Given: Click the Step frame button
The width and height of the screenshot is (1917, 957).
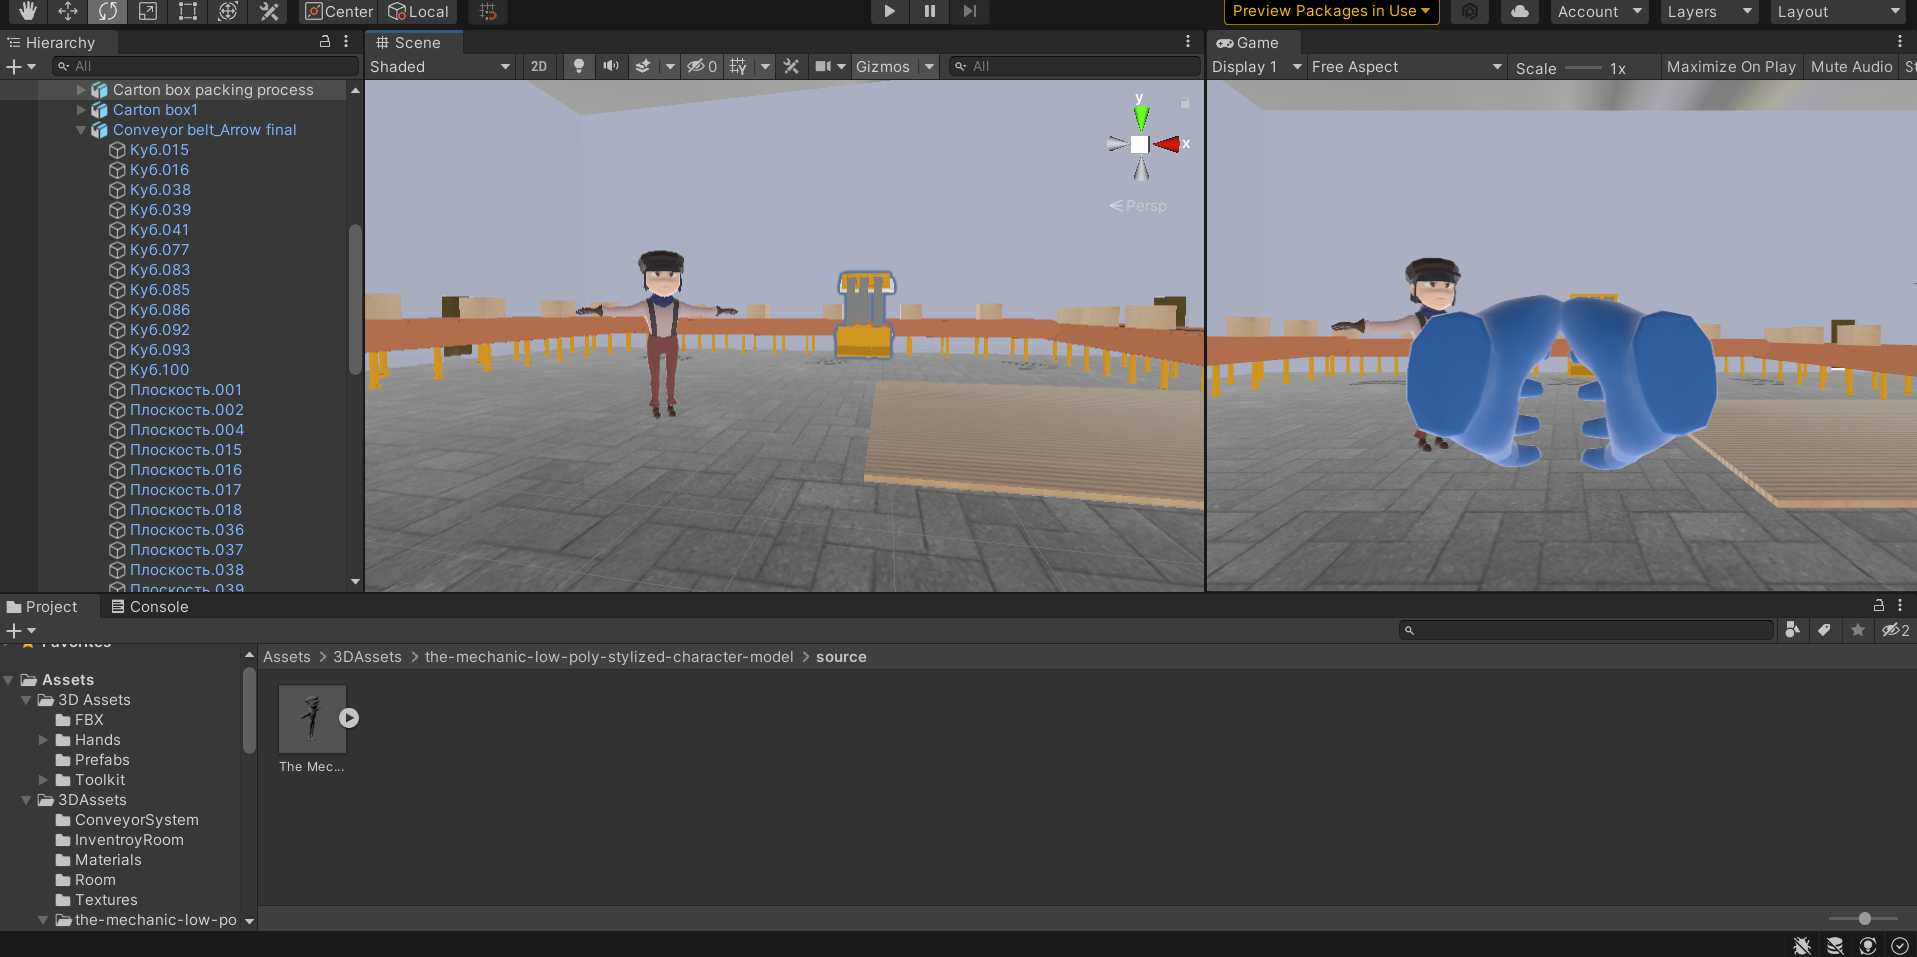Looking at the screenshot, I should [x=969, y=11].
